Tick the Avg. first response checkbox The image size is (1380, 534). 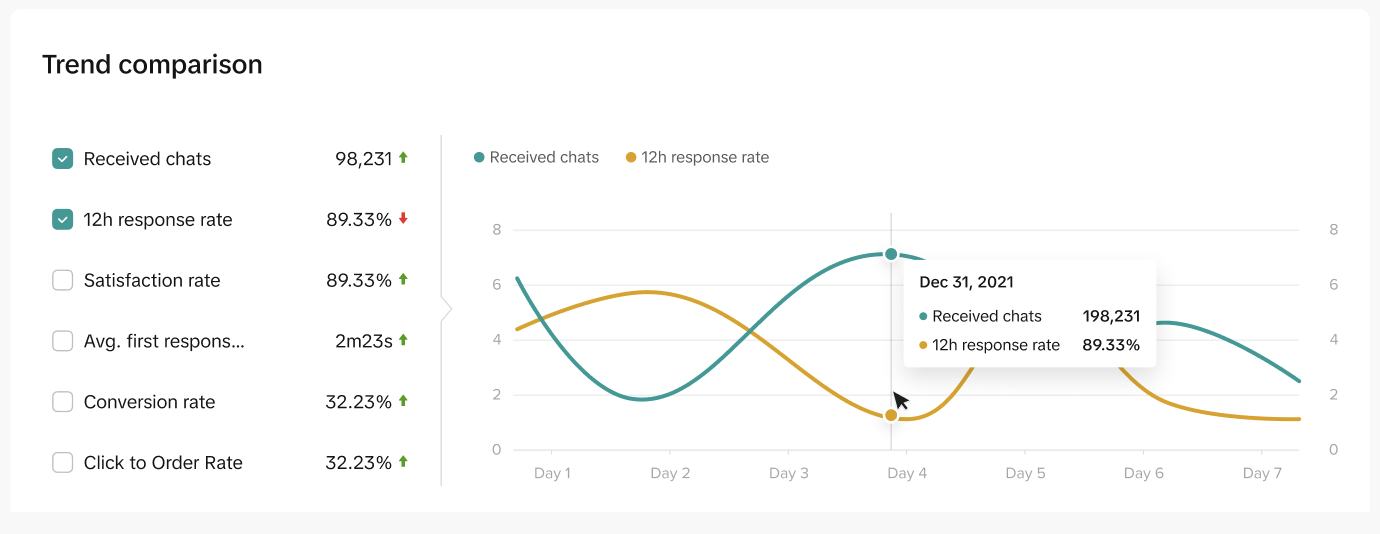(x=63, y=341)
